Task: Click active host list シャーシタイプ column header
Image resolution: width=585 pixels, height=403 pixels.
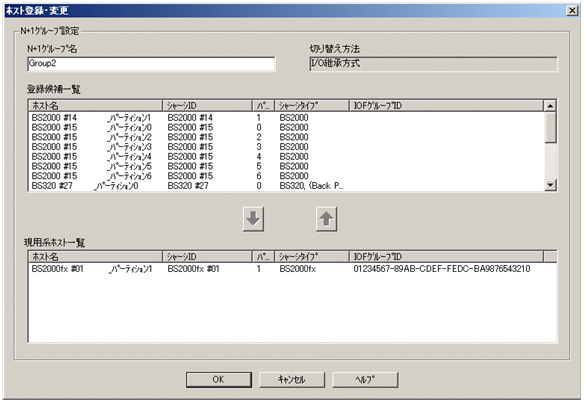Action: 312,257
